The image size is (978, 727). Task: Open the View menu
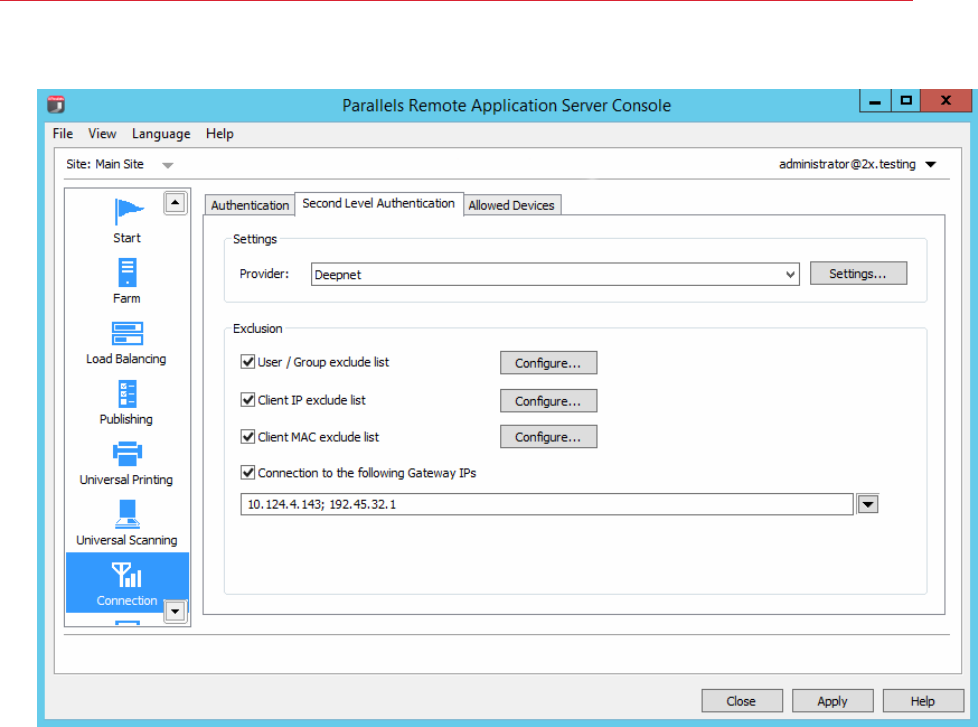102,133
